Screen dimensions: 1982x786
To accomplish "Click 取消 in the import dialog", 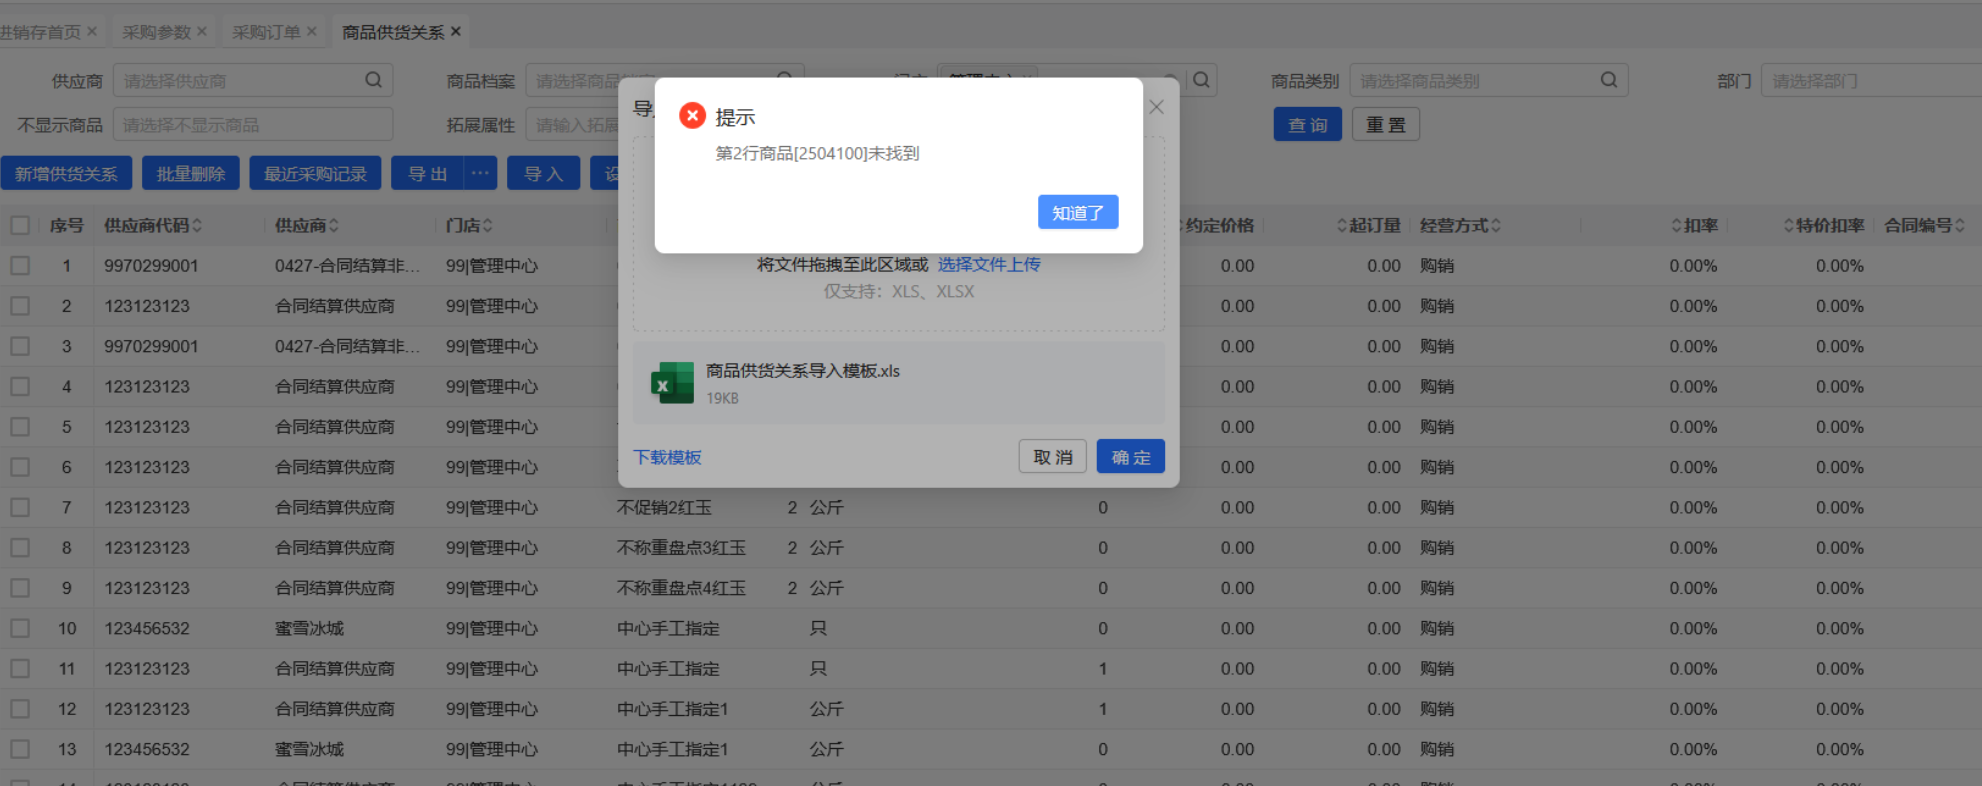I will (x=1052, y=457).
